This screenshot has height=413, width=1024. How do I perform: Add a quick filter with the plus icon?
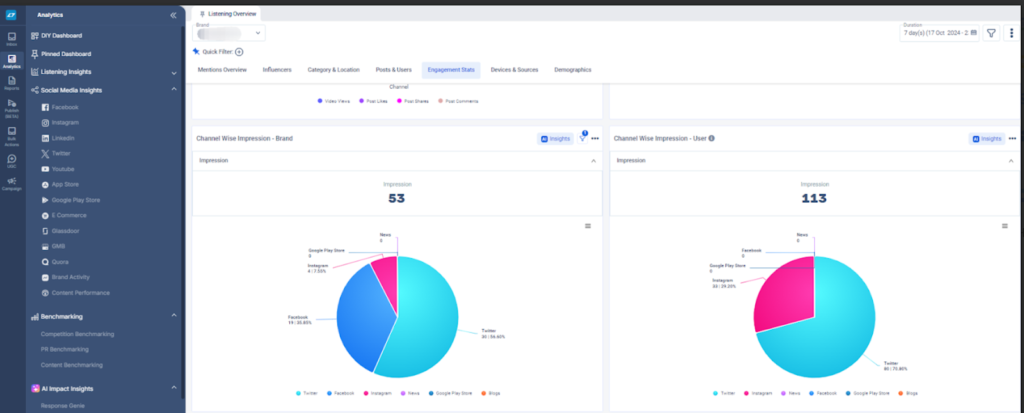(x=239, y=52)
